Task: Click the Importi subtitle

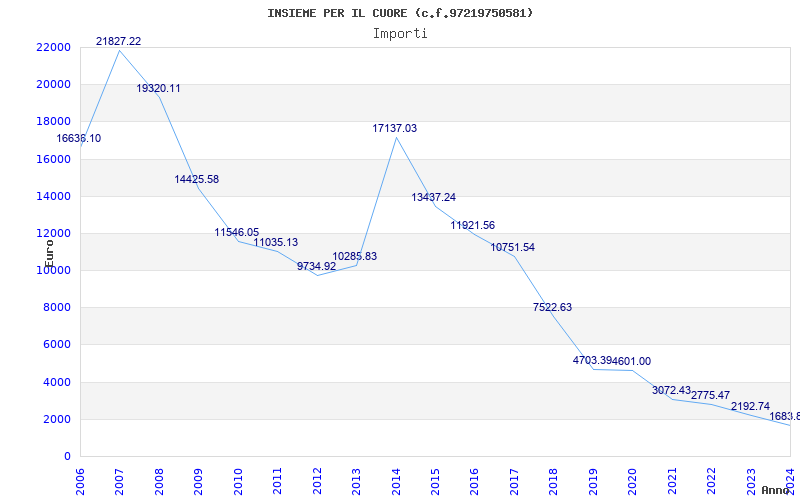Action: tap(400, 34)
